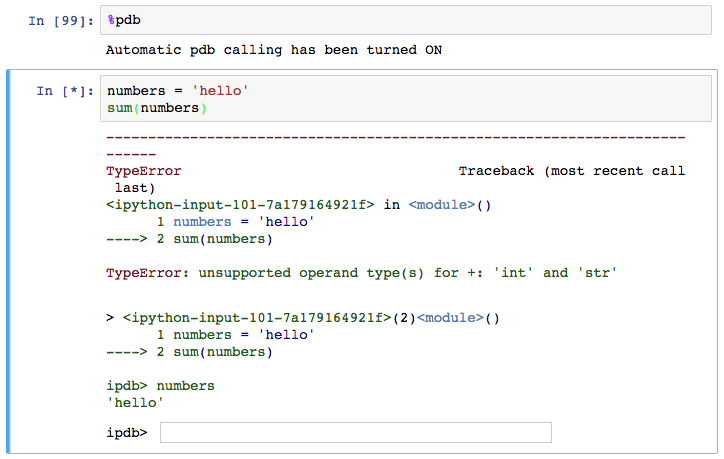Click the ipdb debugger input field
This screenshot has width=724, height=459.
point(355,432)
